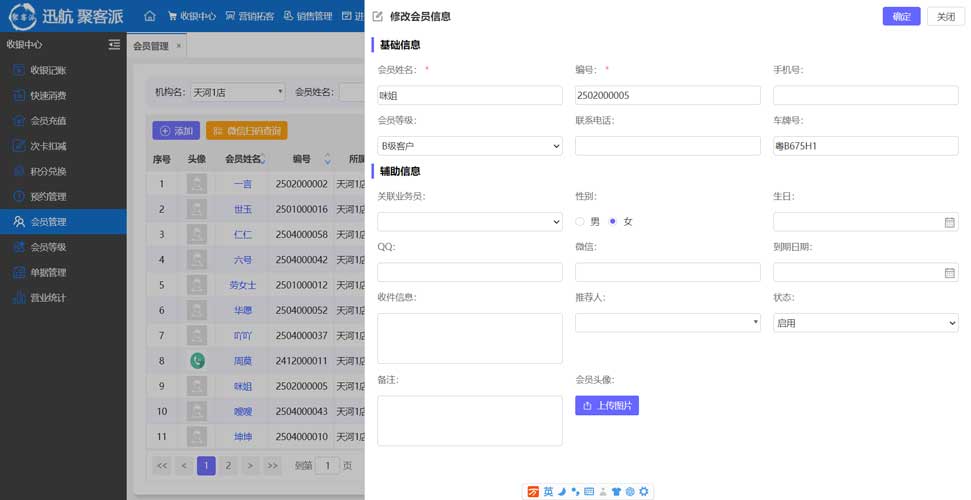Click the 收件信息 text area
Image resolution: width=971 pixels, height=500 pixels.
[470, 338]
